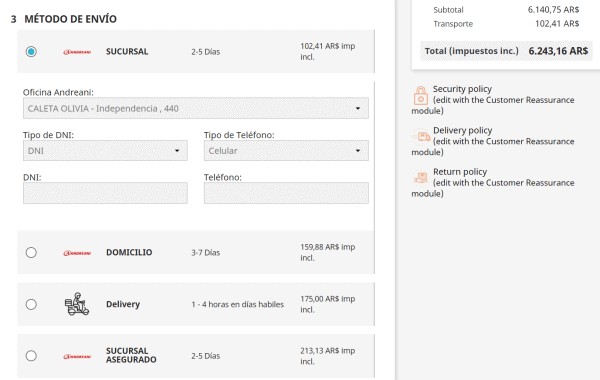Click Andreani logo in SUCURSAL row

point(77,52)
